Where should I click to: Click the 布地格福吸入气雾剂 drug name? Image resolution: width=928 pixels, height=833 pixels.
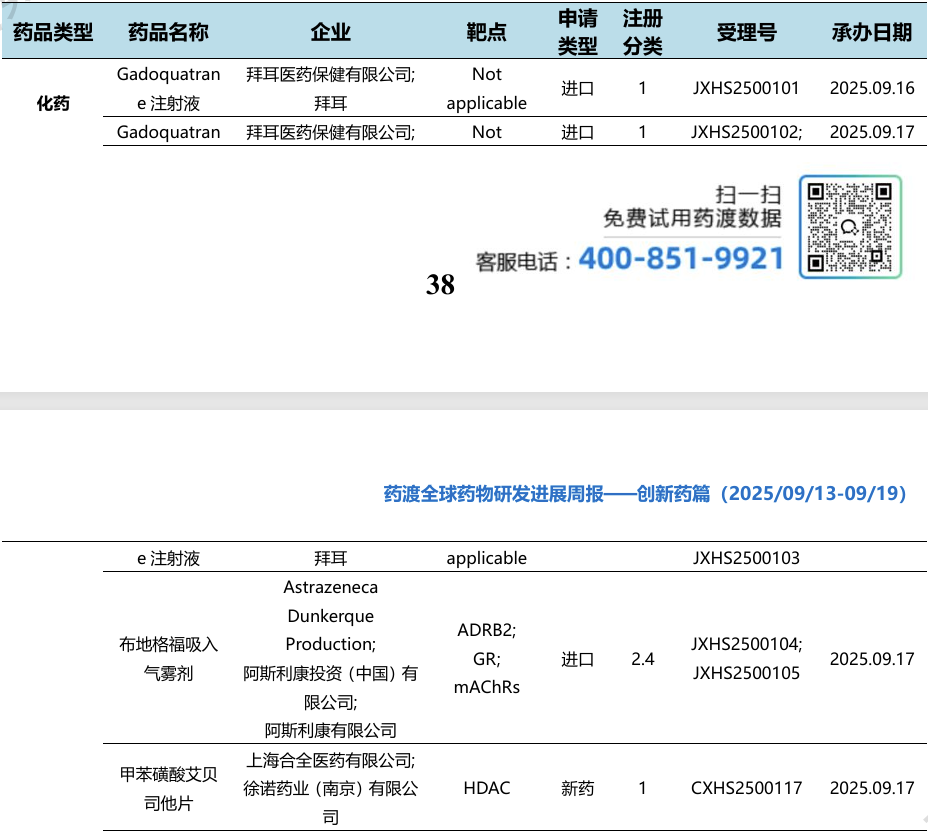(x=169, y=658)
